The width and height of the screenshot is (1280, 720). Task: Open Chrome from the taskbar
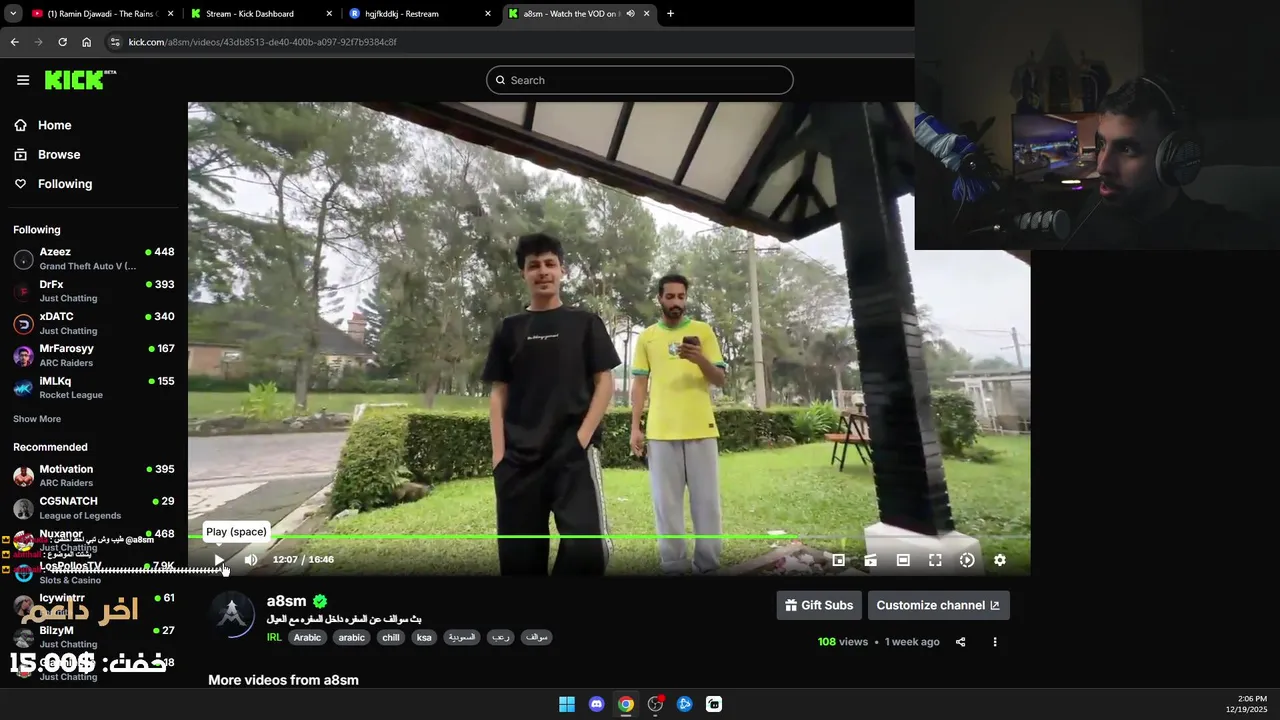(x=626, y=704)
